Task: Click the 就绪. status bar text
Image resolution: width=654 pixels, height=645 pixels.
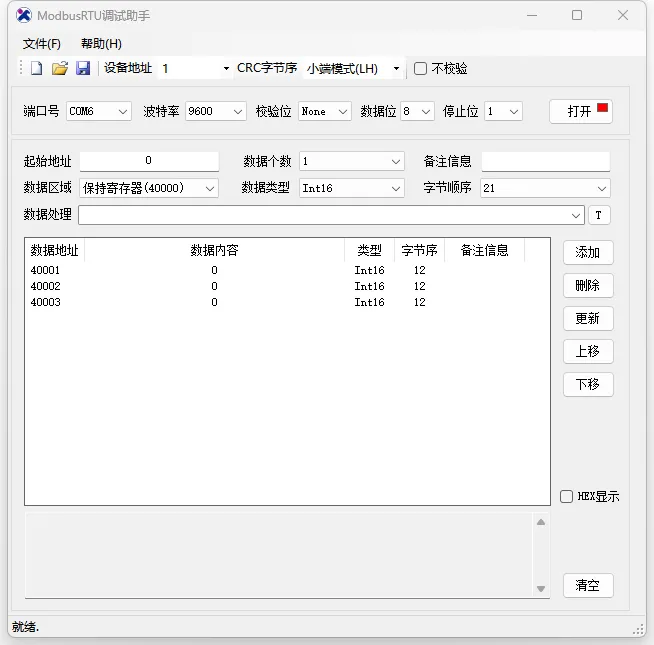Action: (x=25, y=627)
